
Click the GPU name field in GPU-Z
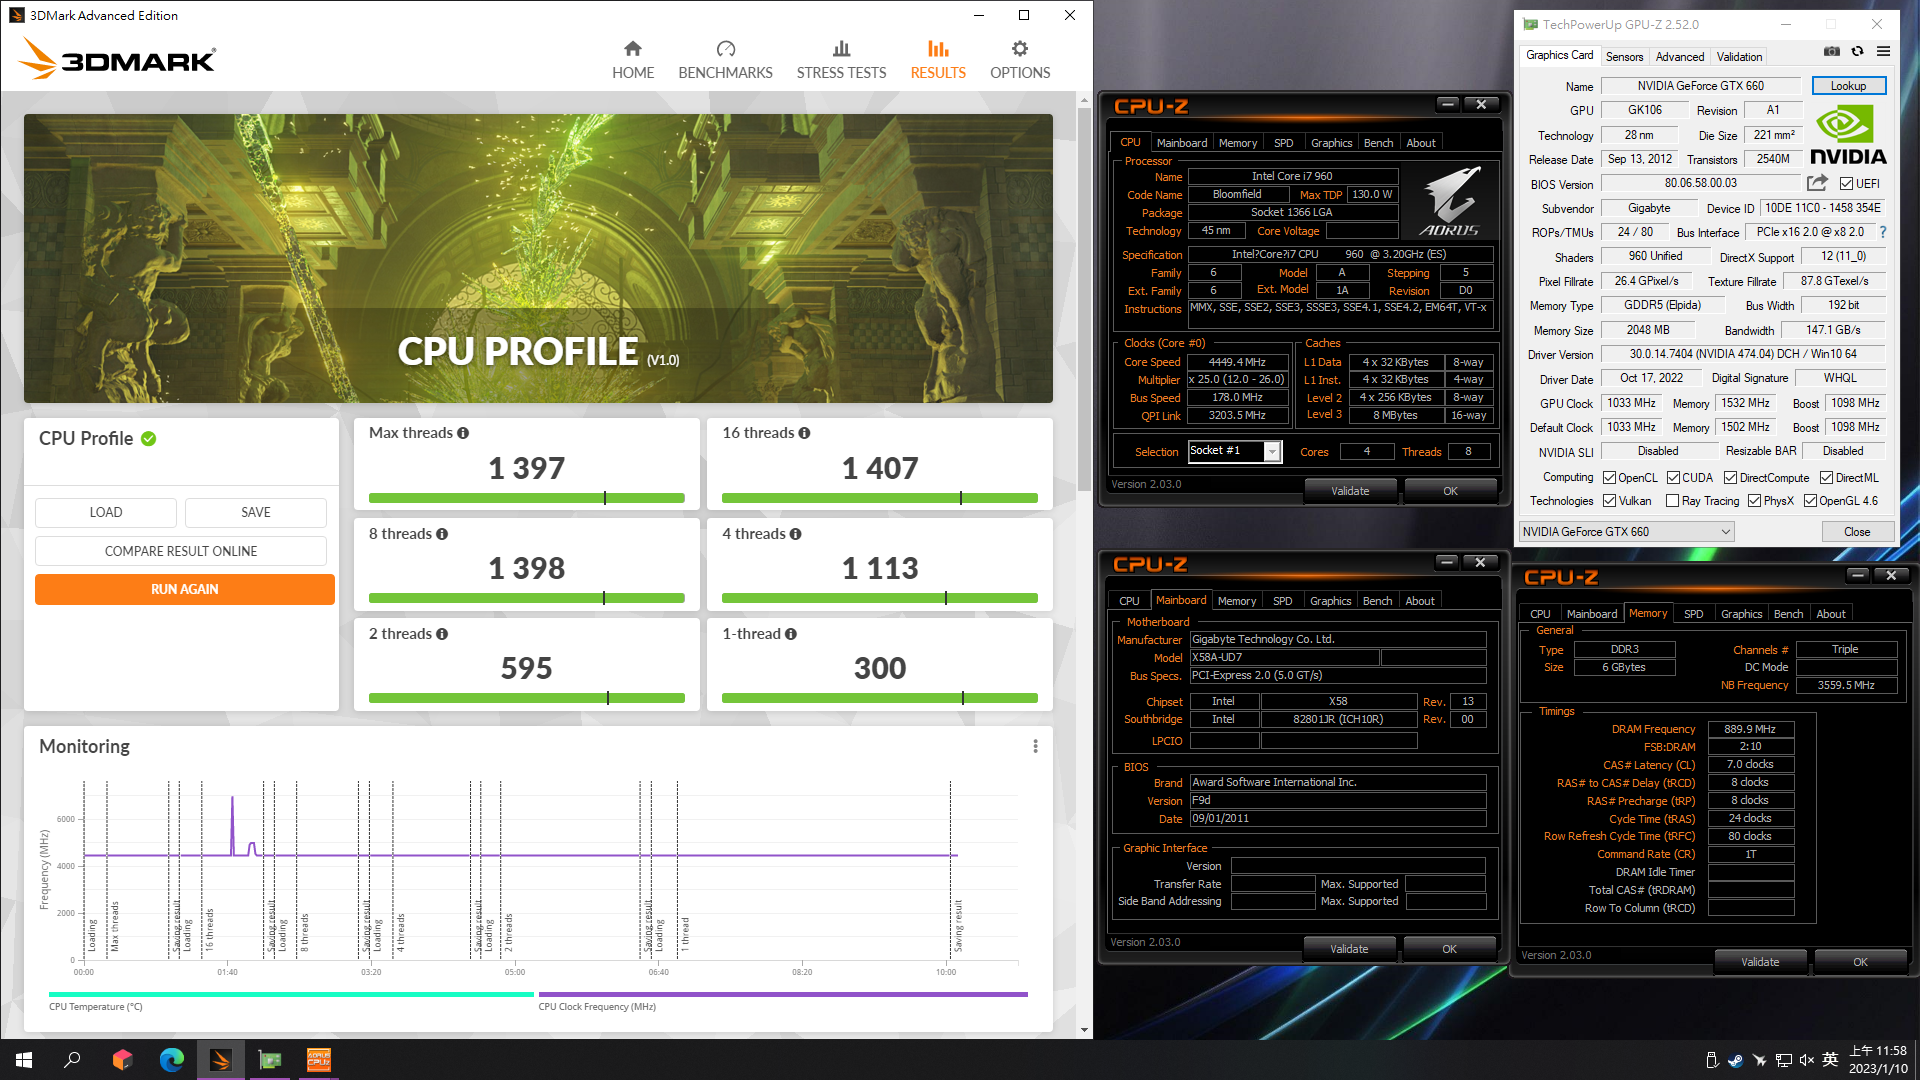(1700, 86)
